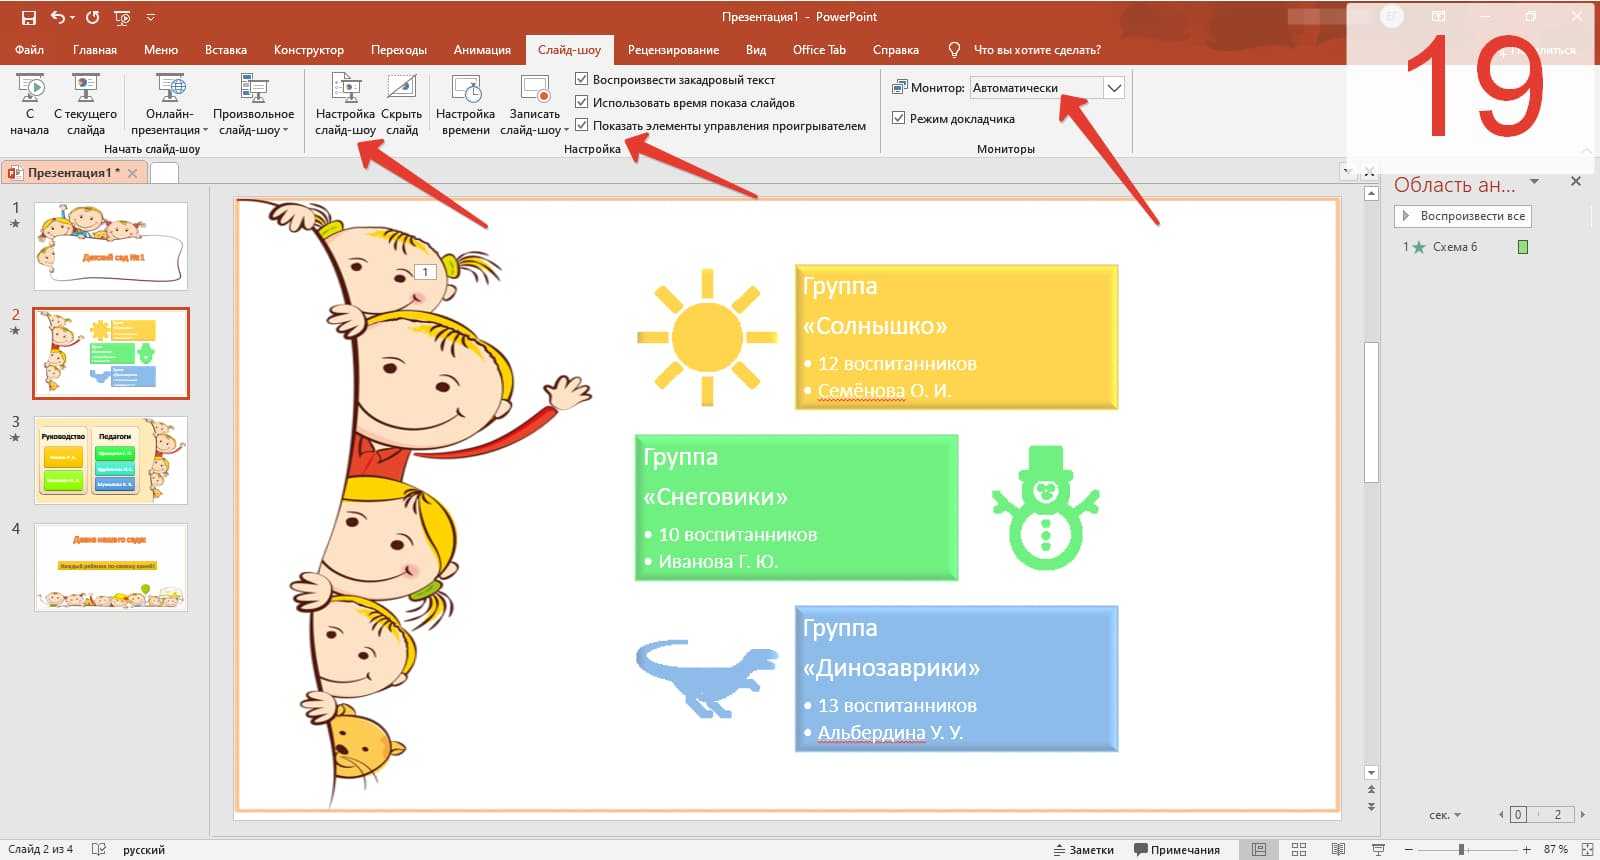Click 'Воспроизвести все' button in animation pane
Viewport: 1600px width, 860px height.
[x=1463, y=216]
